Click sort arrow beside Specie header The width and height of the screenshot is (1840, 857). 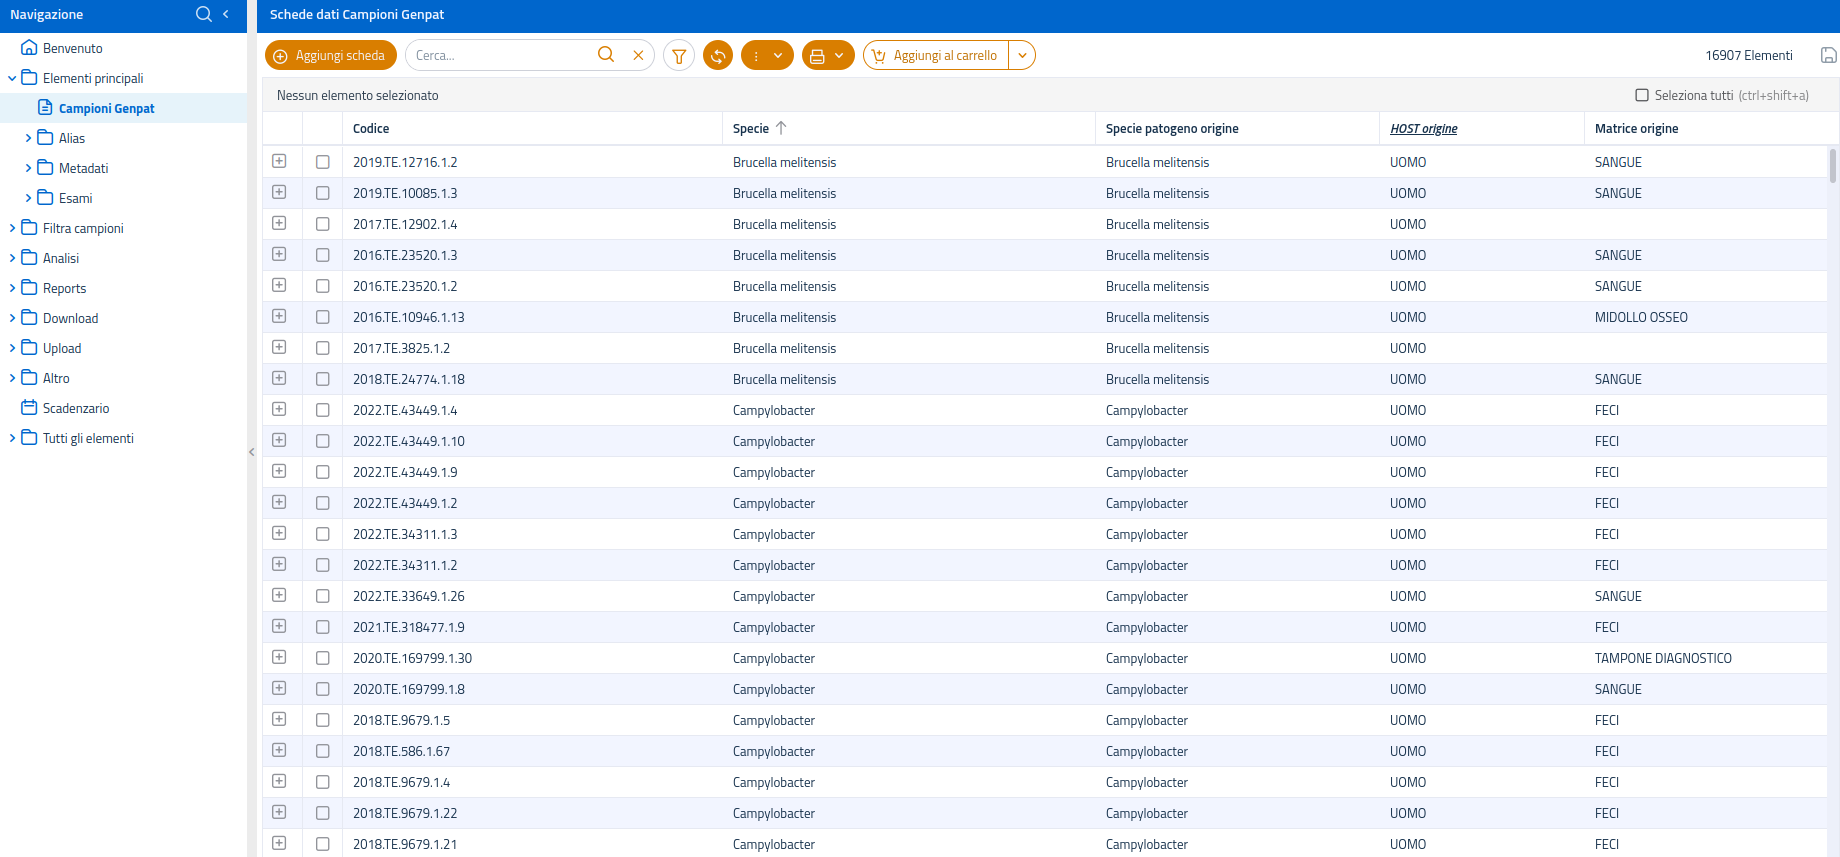pos(781,128)
